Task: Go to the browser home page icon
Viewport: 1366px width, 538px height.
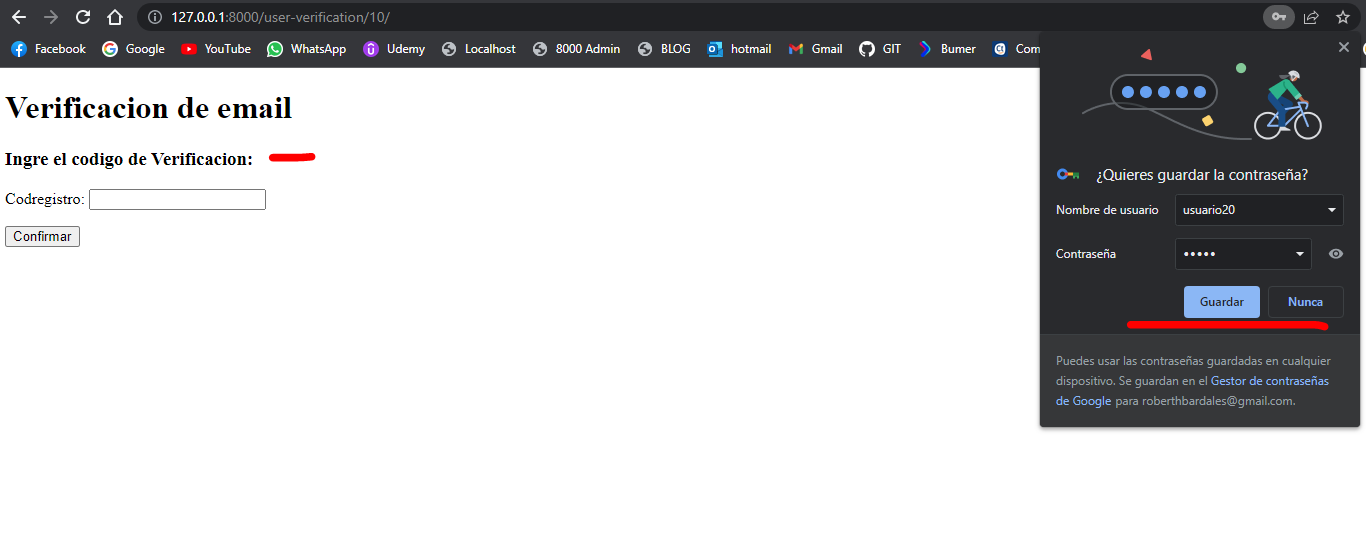Action: tap(115, 17)
